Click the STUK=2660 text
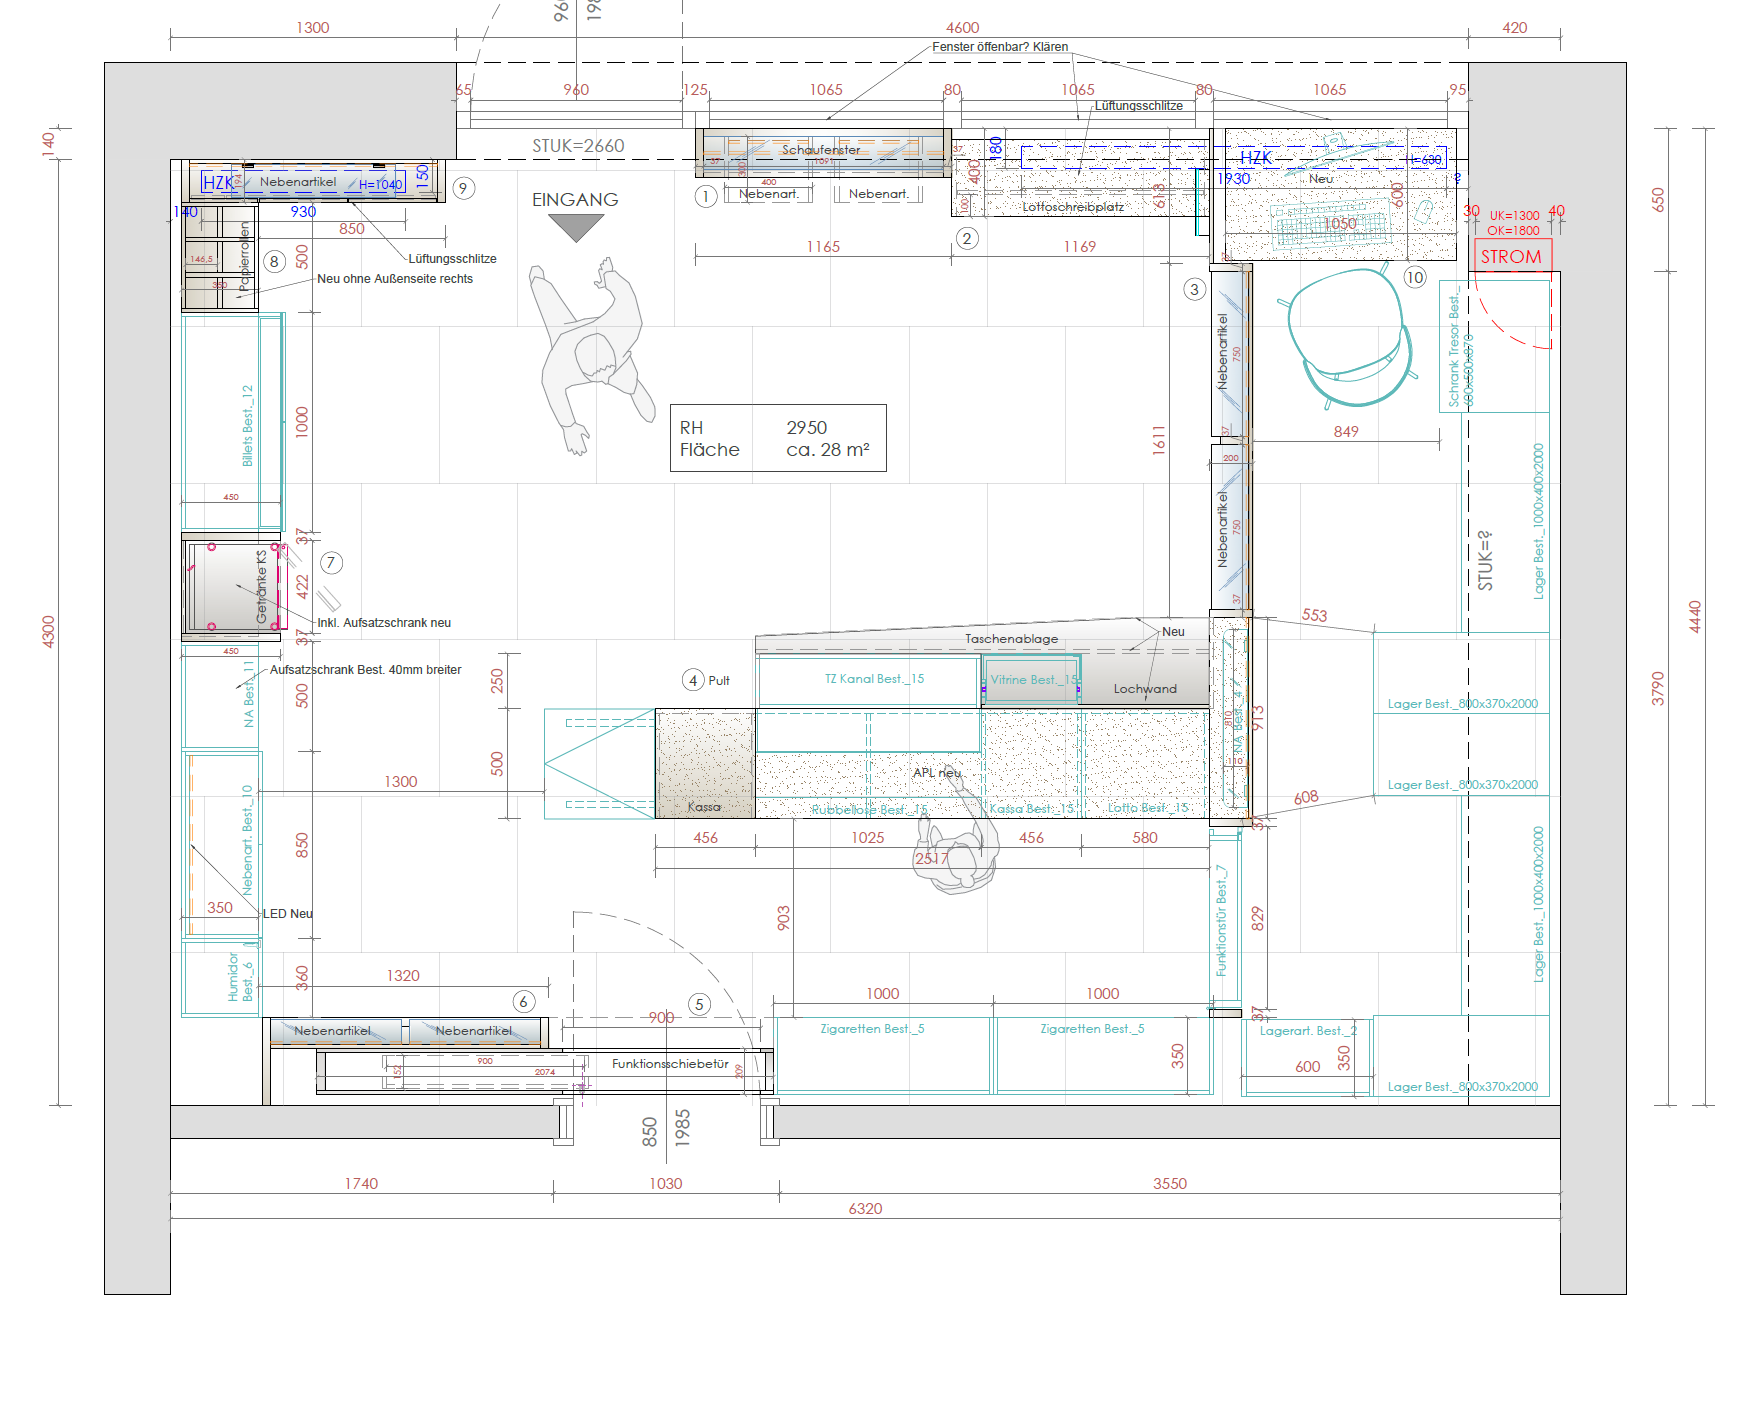Screen dimensions: 1750x1402 coord(578,146)
